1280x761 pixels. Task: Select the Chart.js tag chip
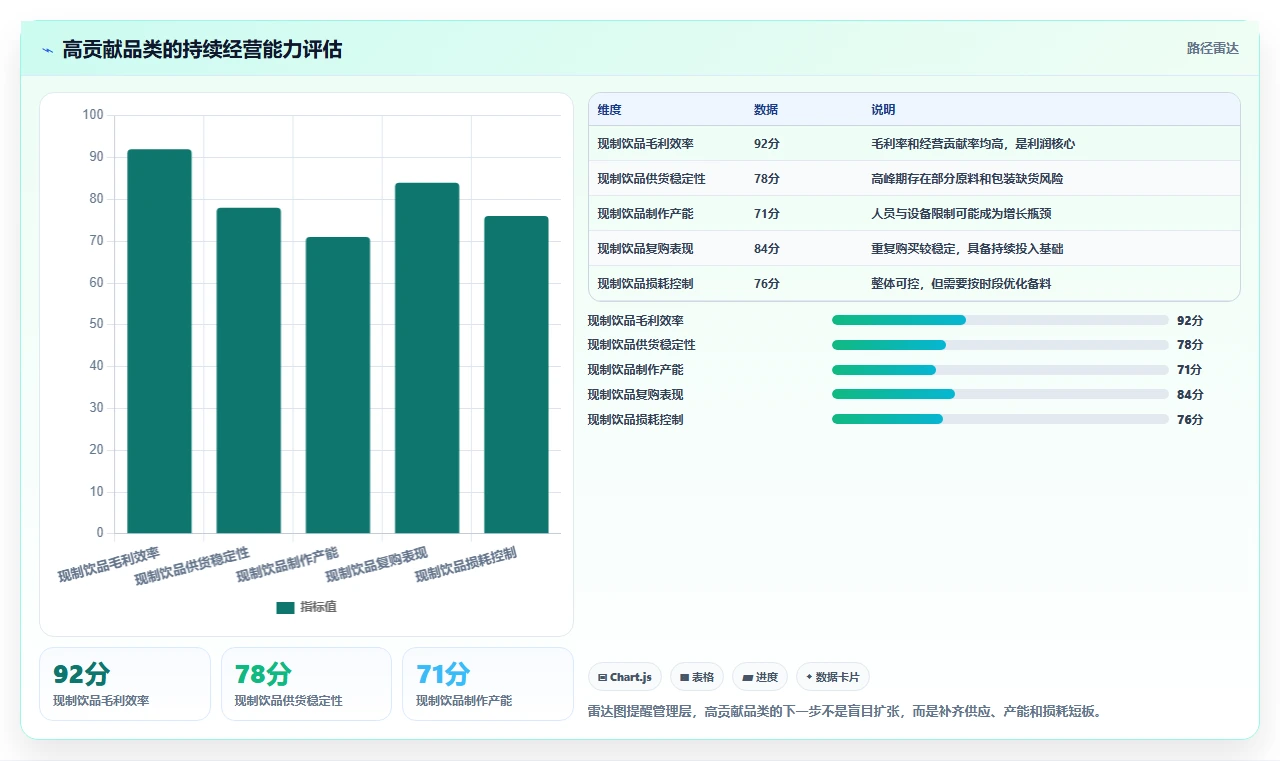pyautogui.click(x=625, y=677)
